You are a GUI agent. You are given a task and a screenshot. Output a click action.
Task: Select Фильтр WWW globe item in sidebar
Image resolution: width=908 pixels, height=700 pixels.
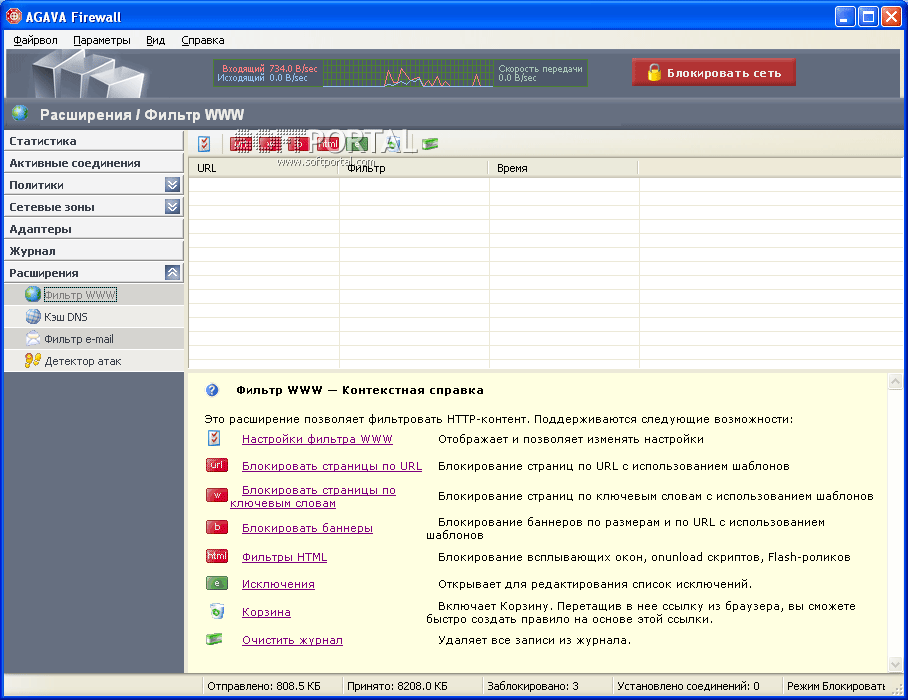click(93, 295)
